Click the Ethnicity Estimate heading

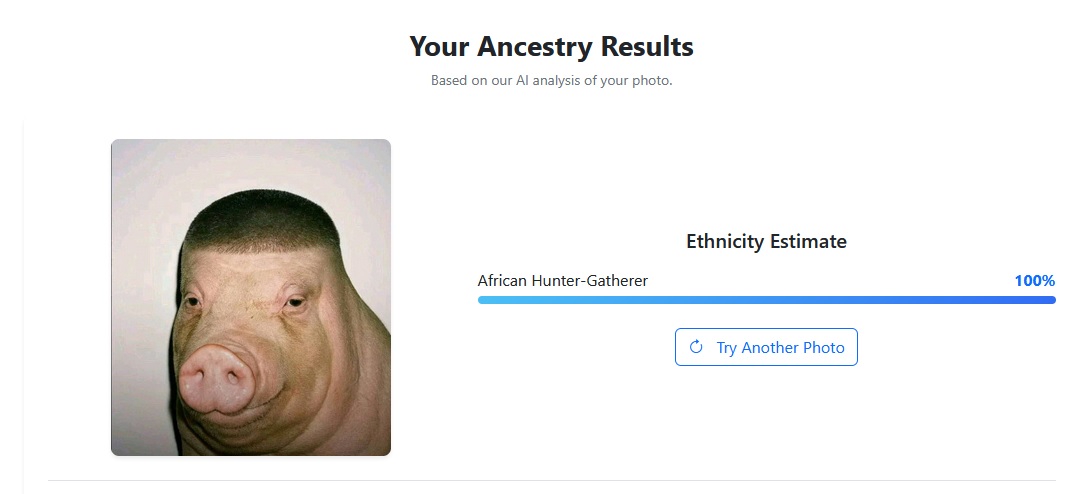pyautogui.click(x=766, y=241)
